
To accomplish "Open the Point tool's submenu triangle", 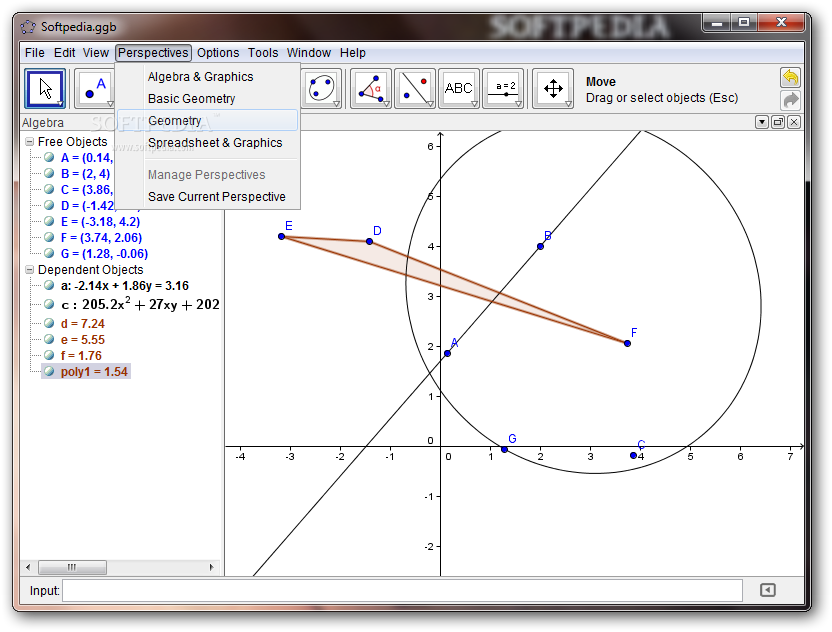I will (x=110, y=104).
